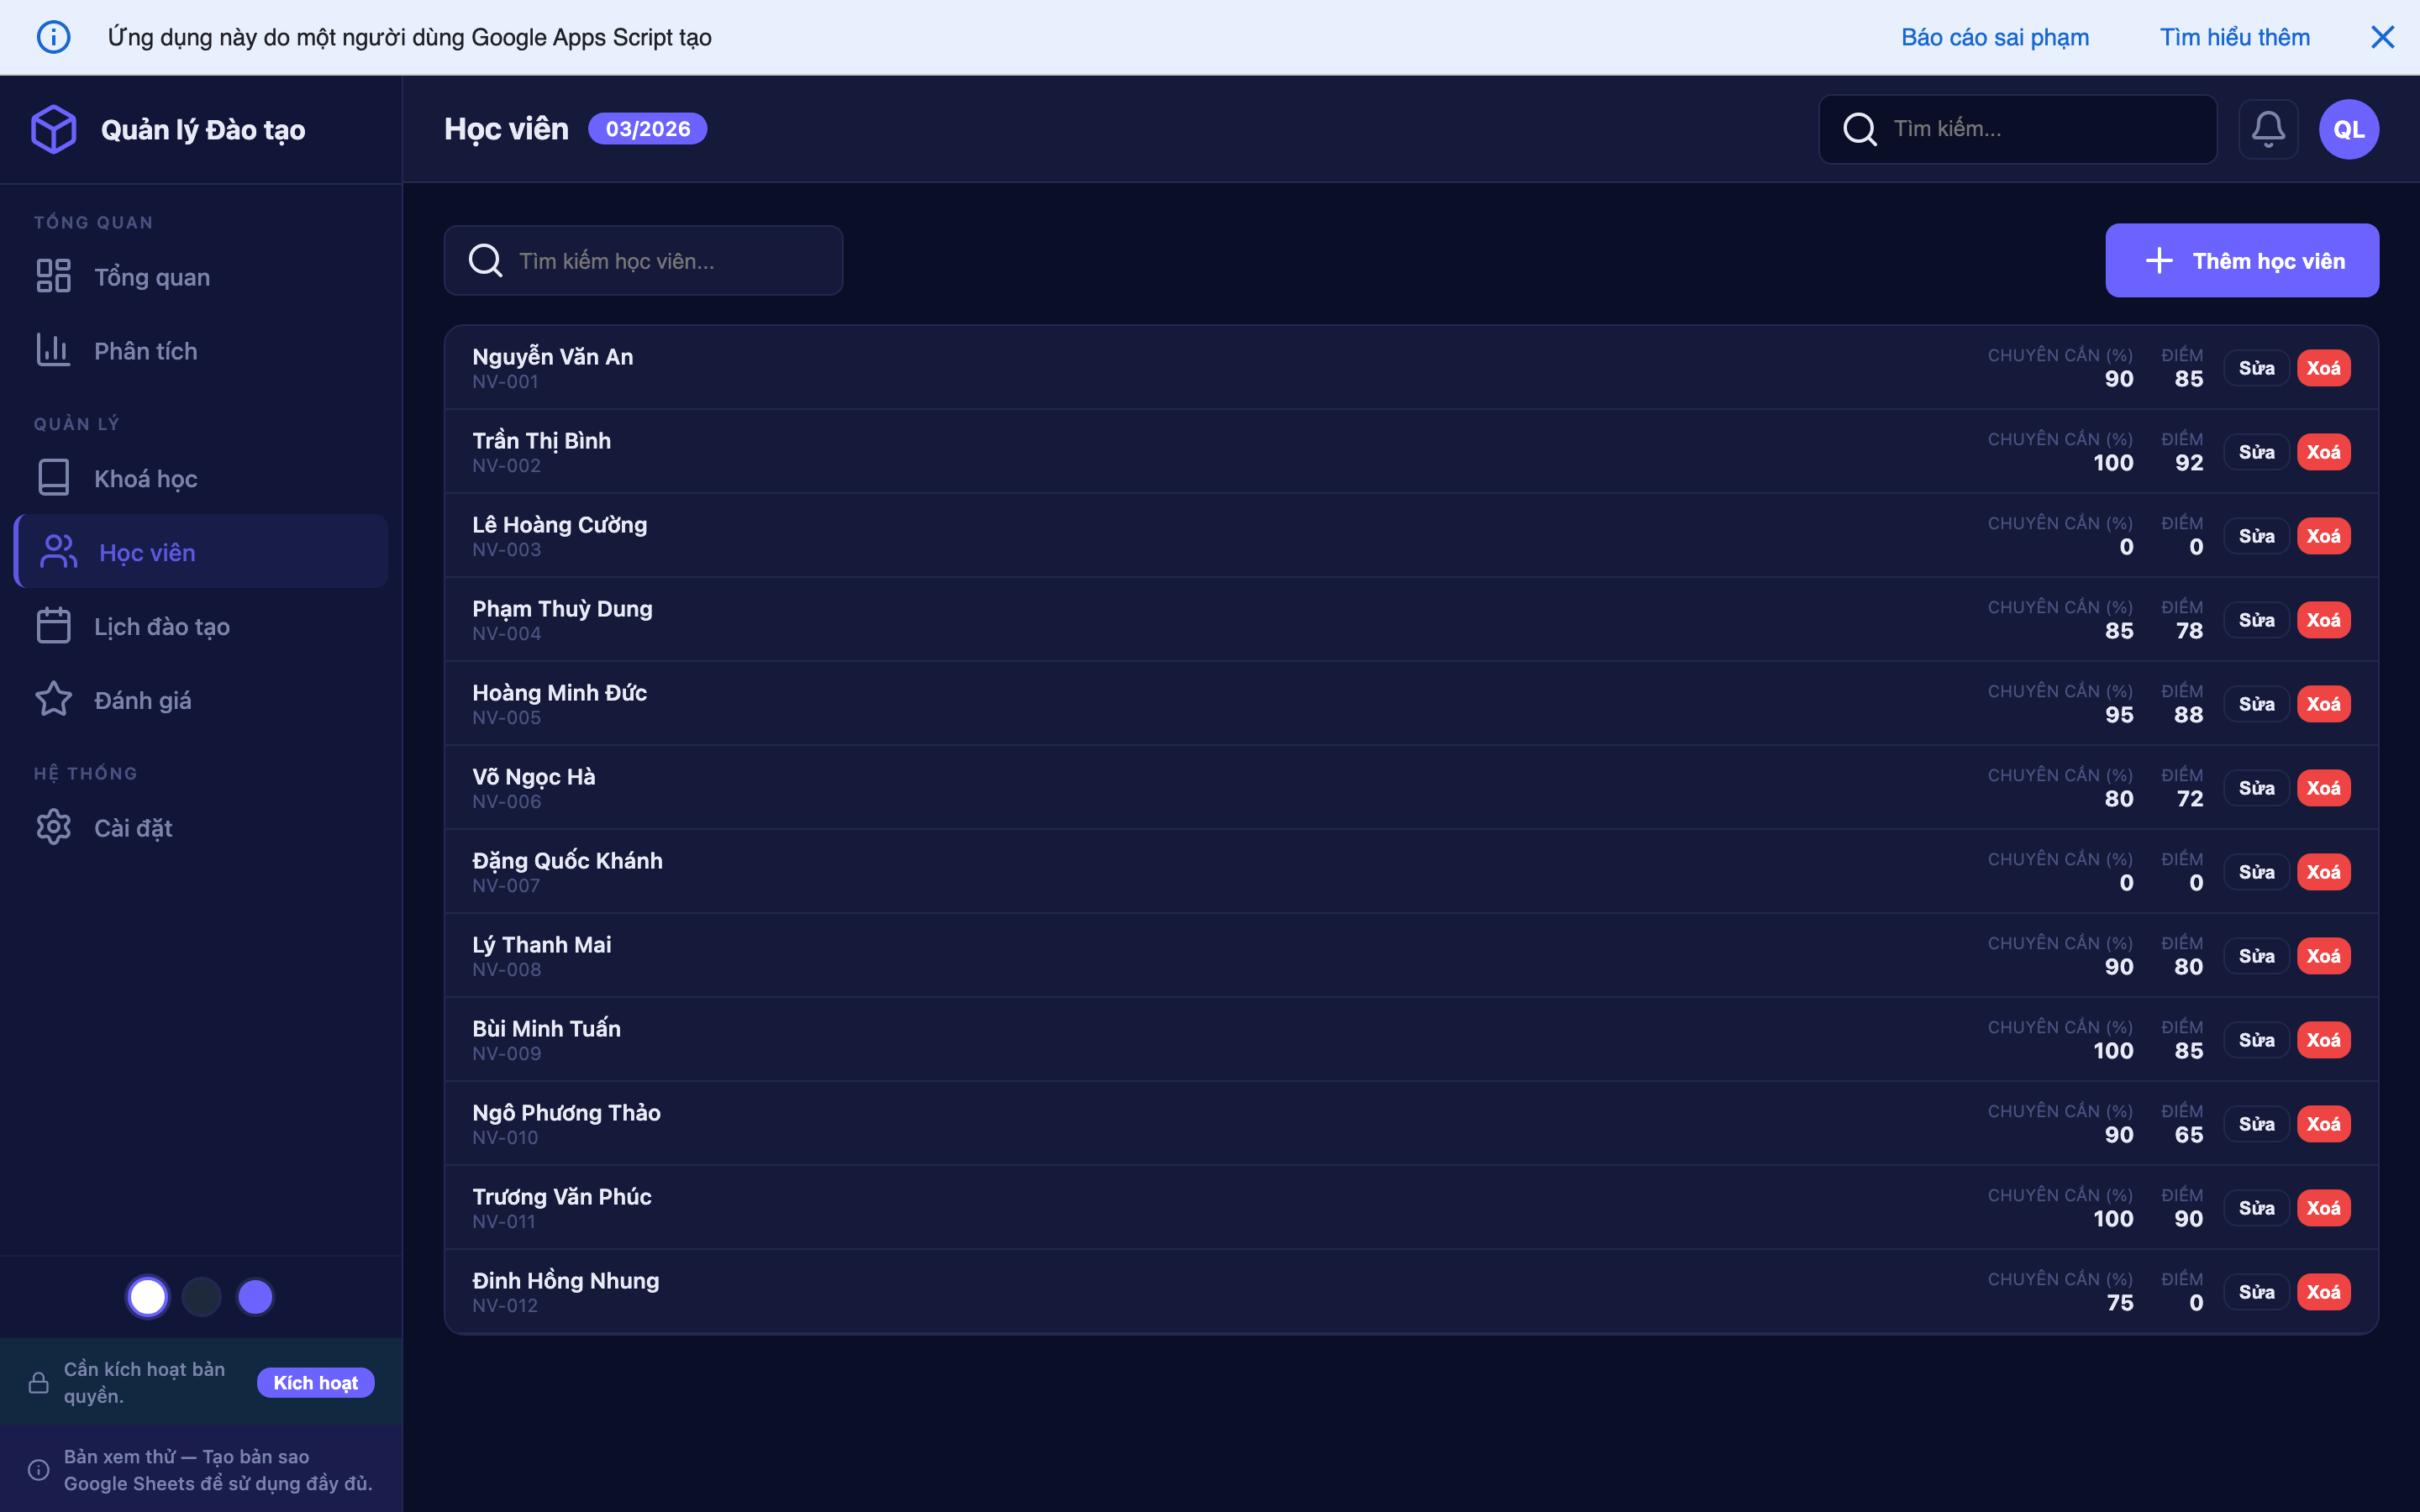
Task: Click the cube logo icon
Action: point(54,129)
